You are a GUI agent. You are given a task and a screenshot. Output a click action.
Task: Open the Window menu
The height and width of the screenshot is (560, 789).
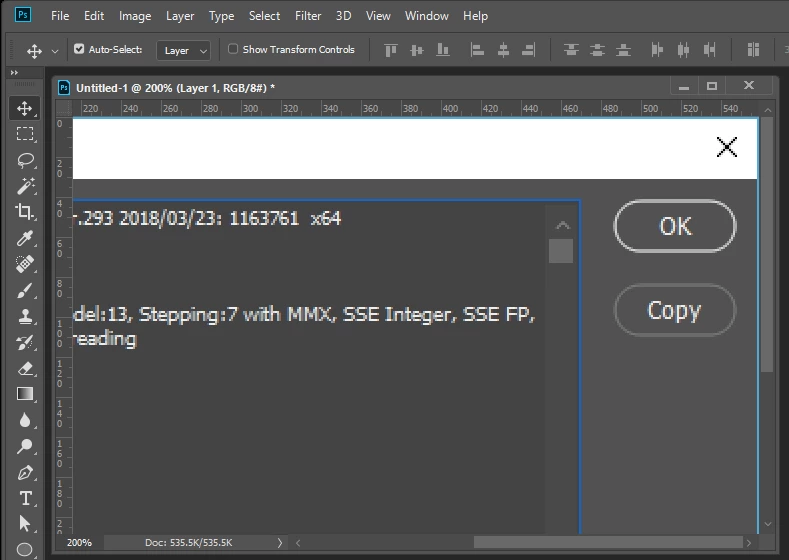pos(427,16)
